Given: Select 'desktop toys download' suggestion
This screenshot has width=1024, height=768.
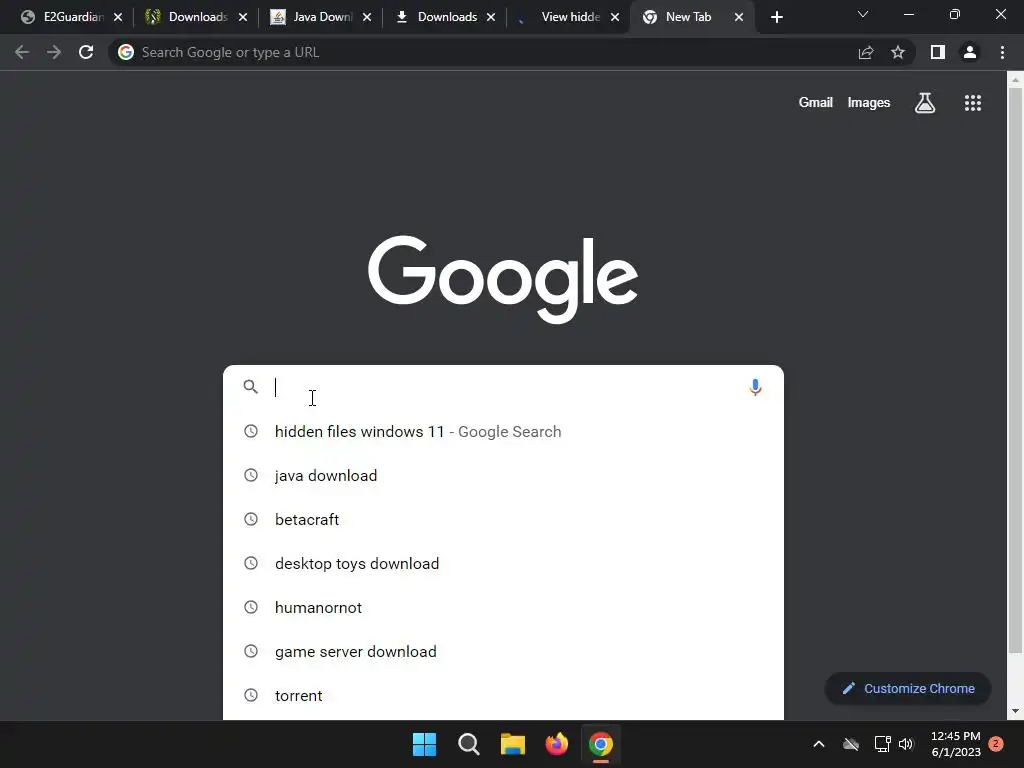Looking at the screenshot, I should click(503, 564).
